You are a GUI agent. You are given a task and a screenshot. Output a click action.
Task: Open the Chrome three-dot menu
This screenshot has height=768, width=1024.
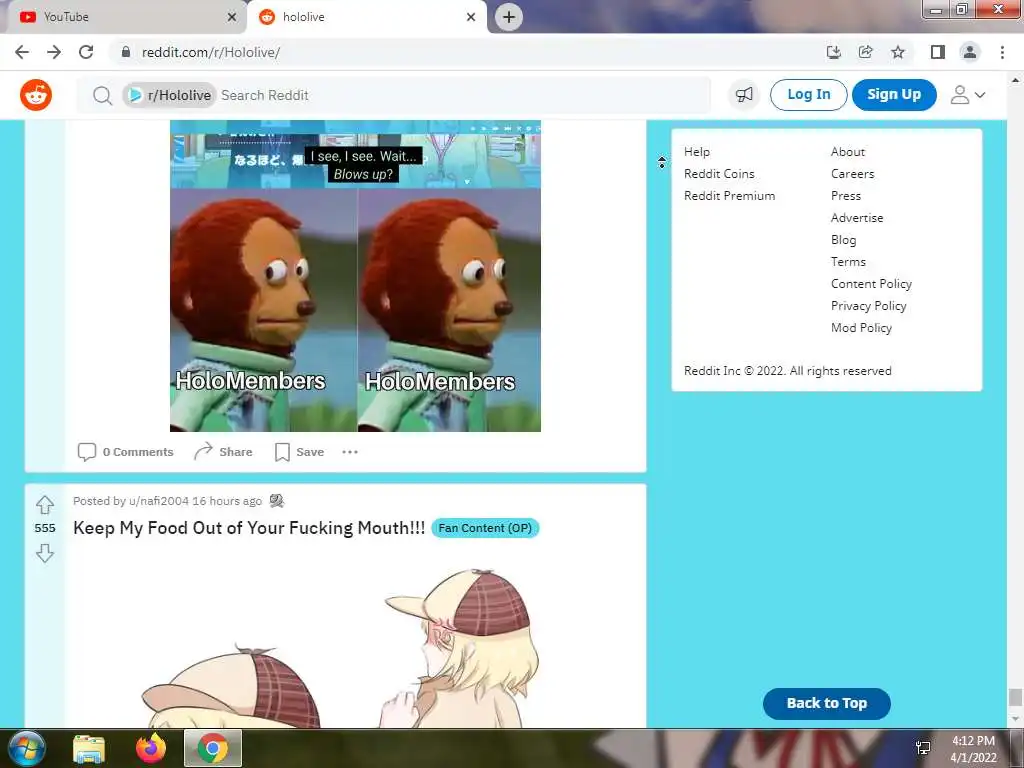click(1002, 52)
